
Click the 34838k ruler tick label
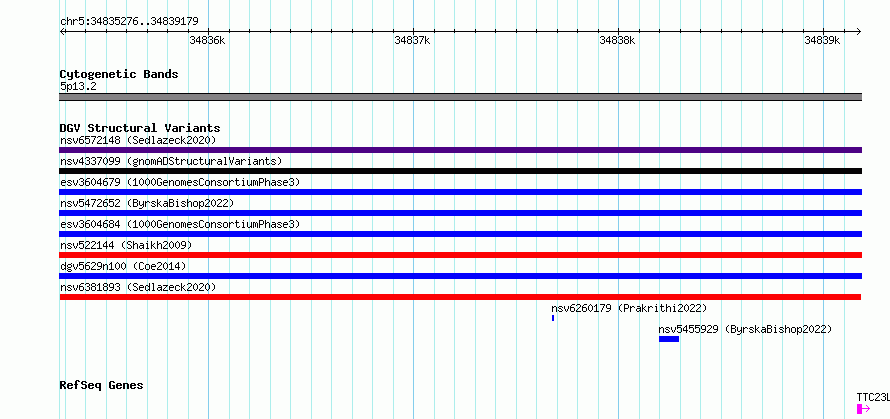point(617,40)
